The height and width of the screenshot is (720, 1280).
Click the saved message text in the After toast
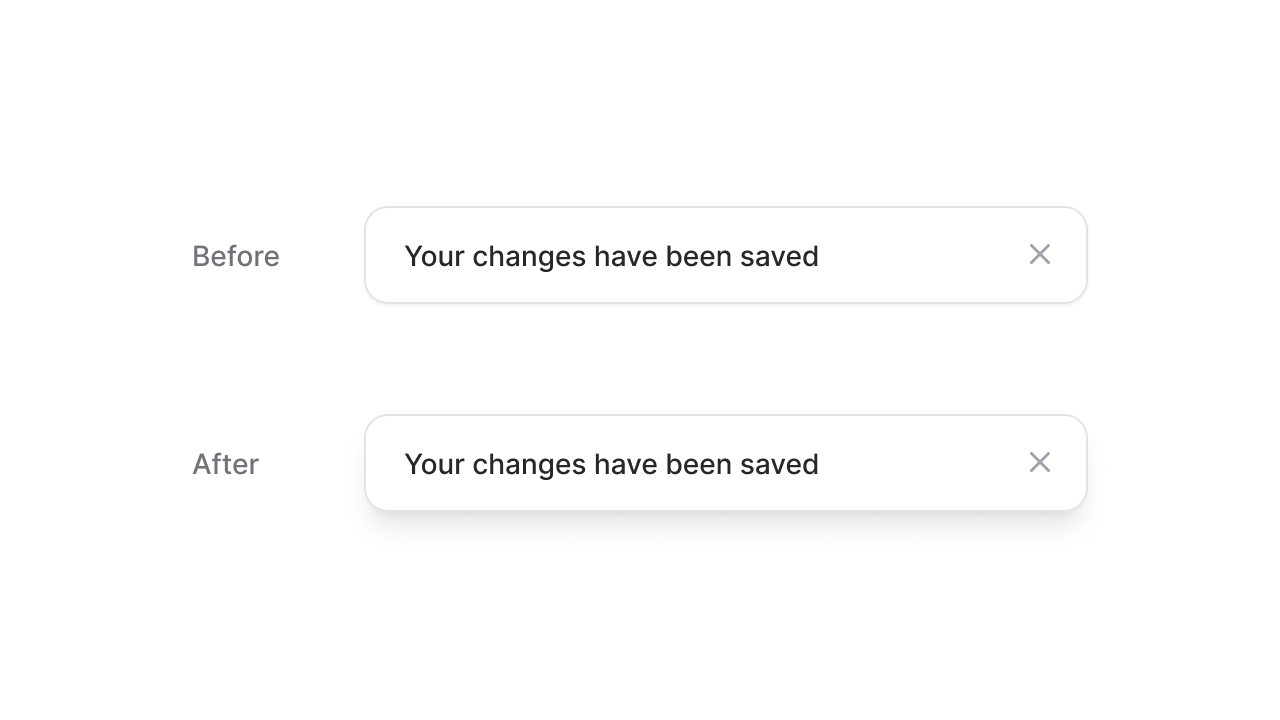click(x=611, y=464)
